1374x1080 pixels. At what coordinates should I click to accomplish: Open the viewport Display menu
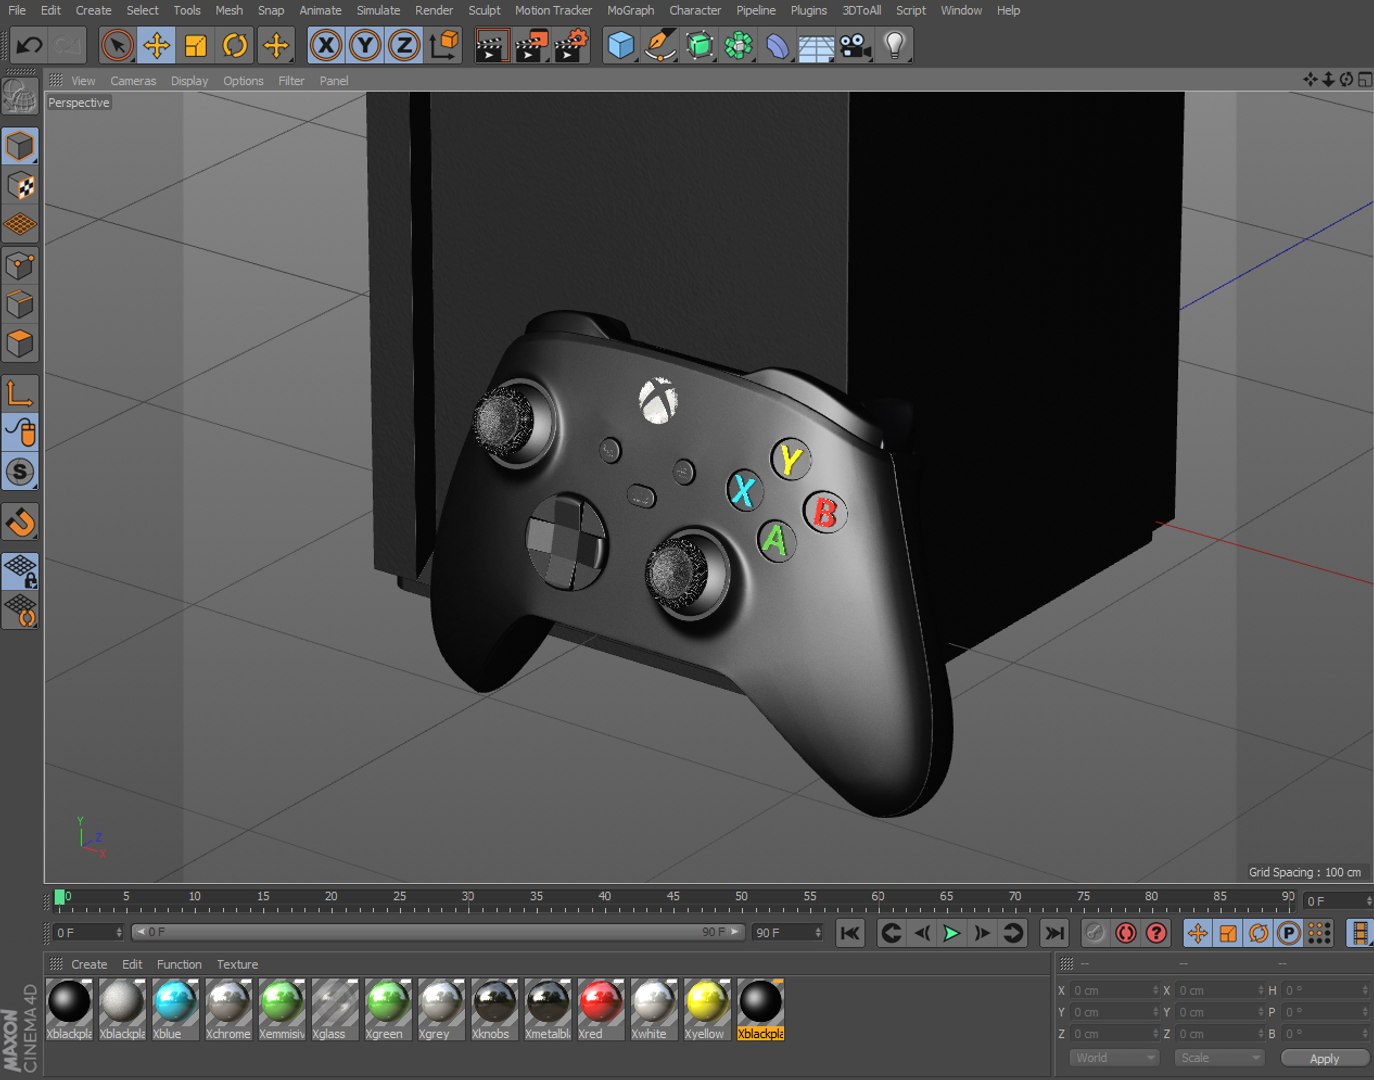point(189,81)
